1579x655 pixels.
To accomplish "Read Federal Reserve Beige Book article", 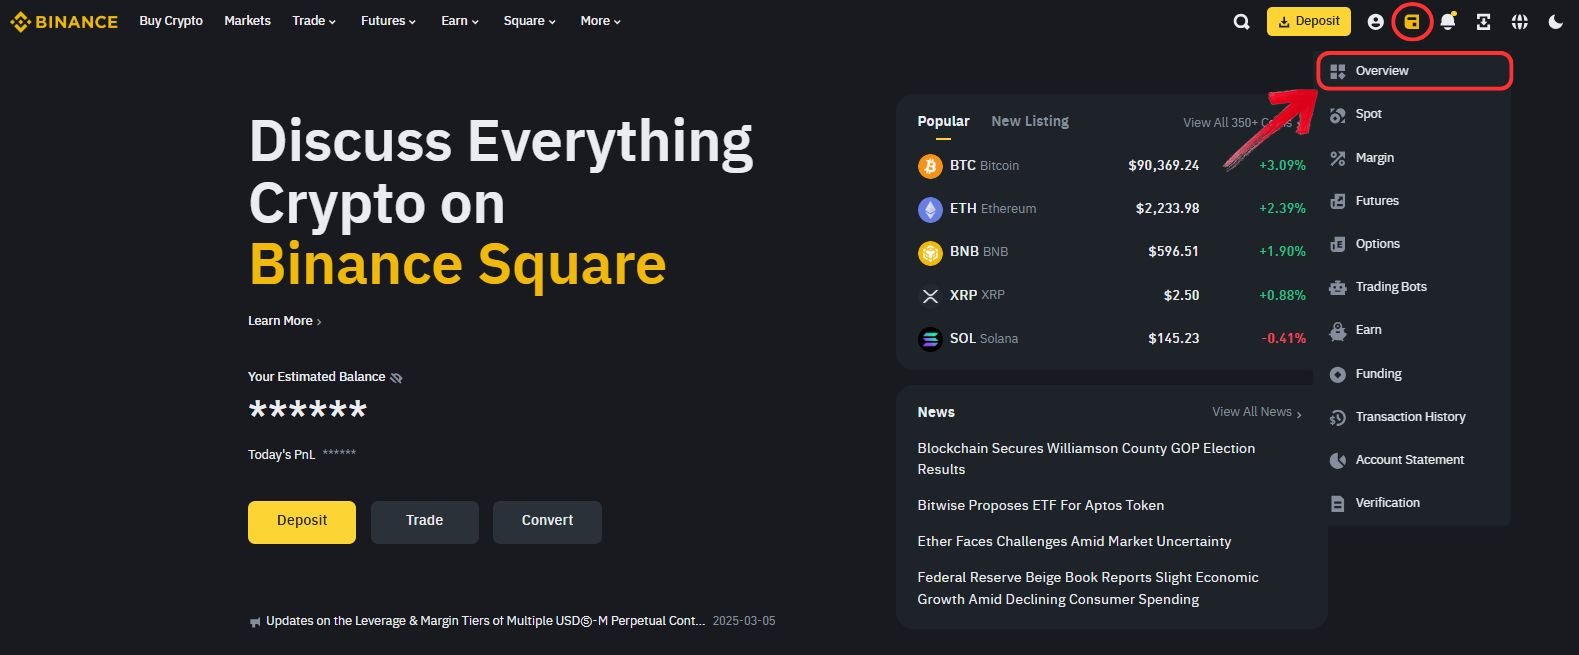I will tap(1088, 589).
